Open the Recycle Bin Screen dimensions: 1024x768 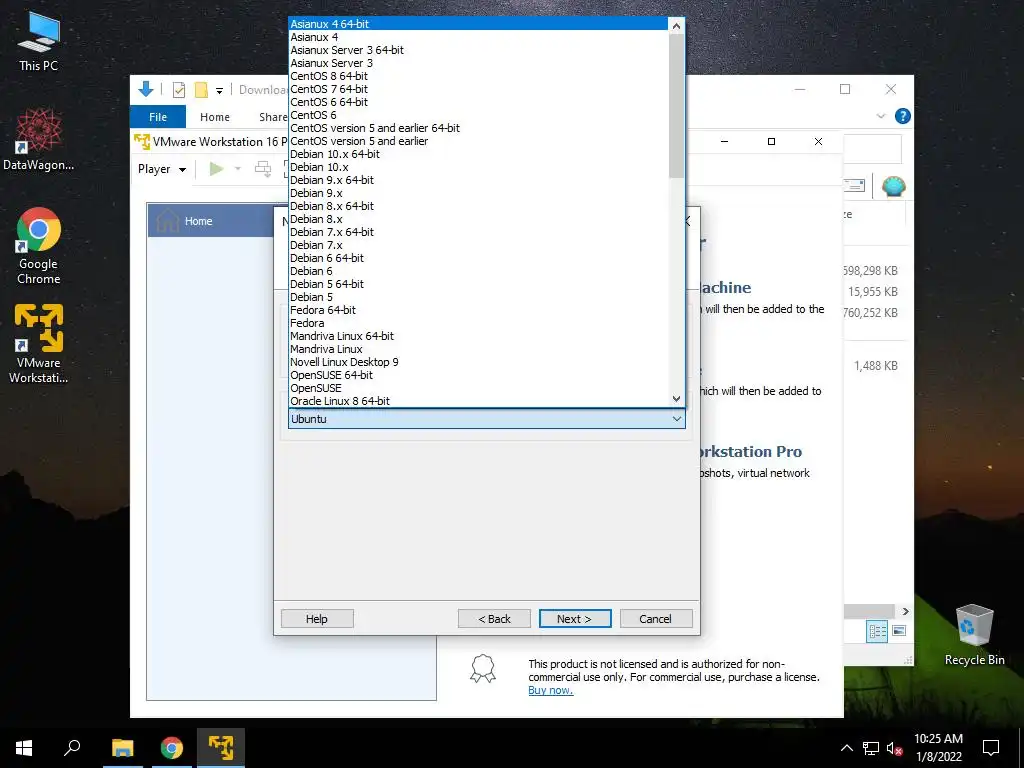974,634
